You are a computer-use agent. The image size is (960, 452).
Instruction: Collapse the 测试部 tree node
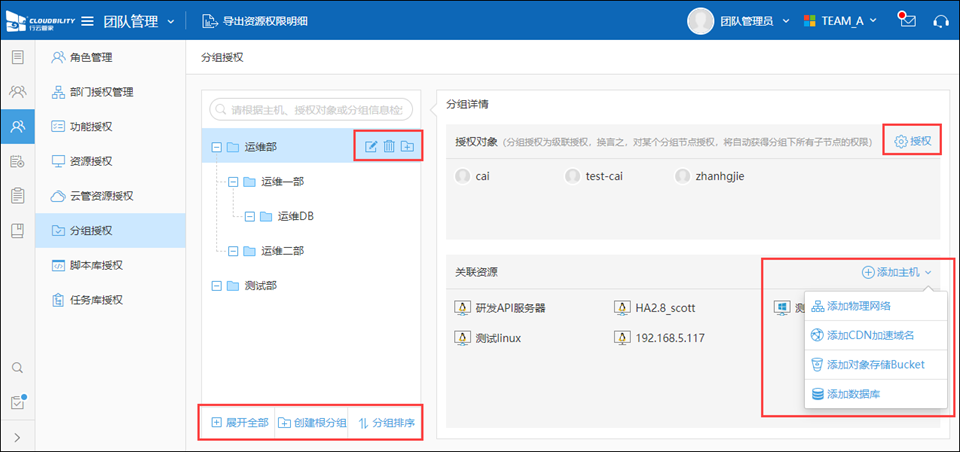tap(216, 286)
